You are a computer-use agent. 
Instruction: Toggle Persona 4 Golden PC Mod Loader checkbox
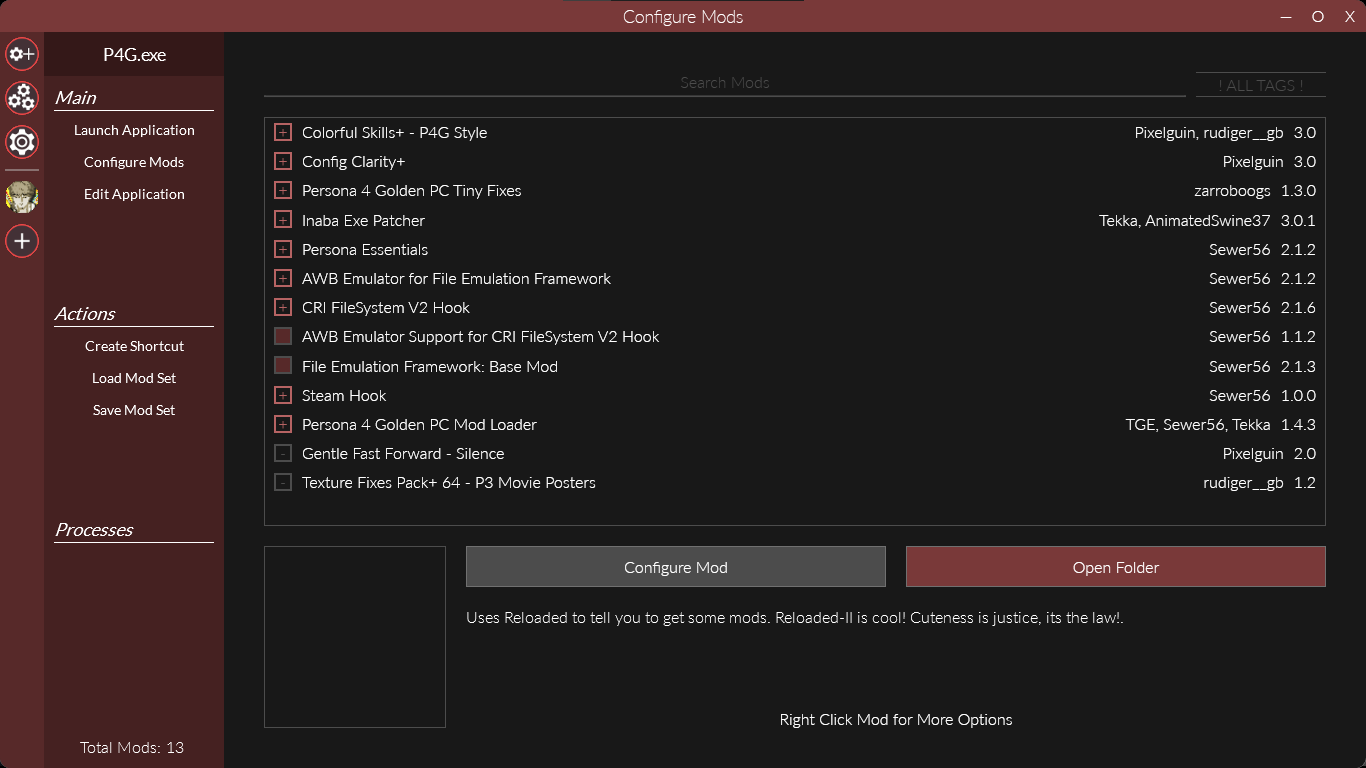coord(283,424)
